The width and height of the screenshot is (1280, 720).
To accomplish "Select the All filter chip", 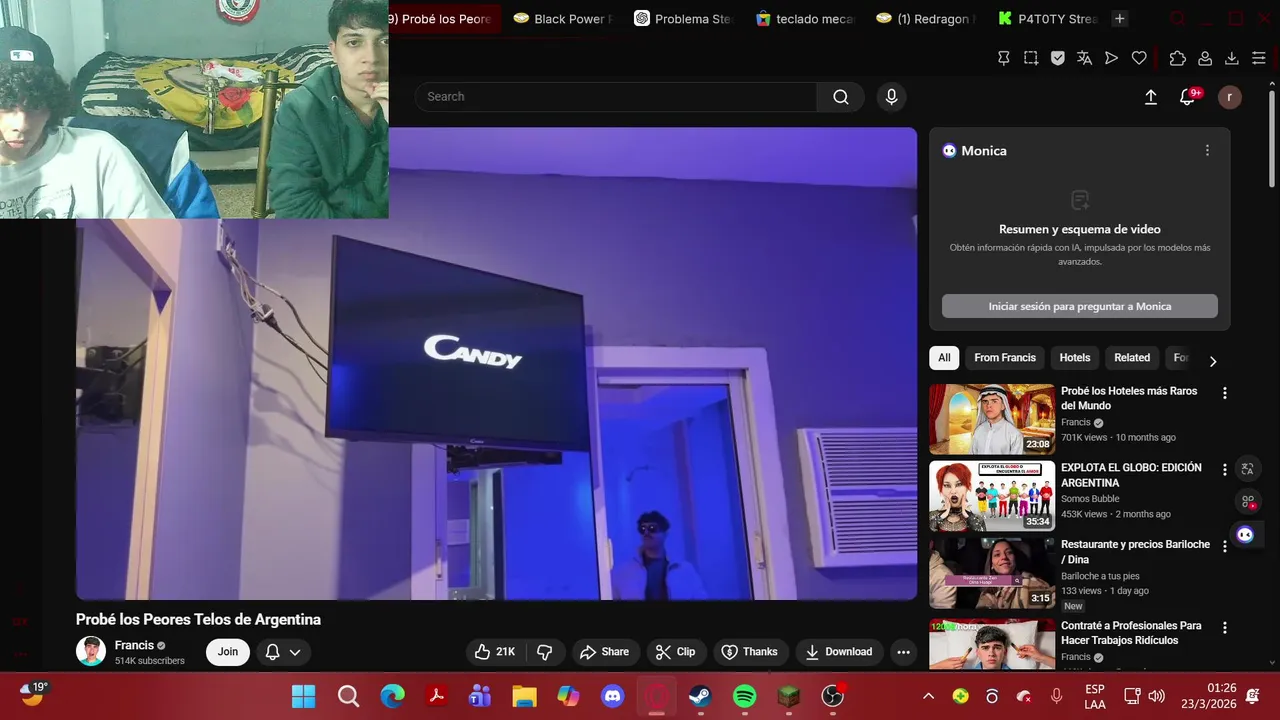I will [944, 358].
